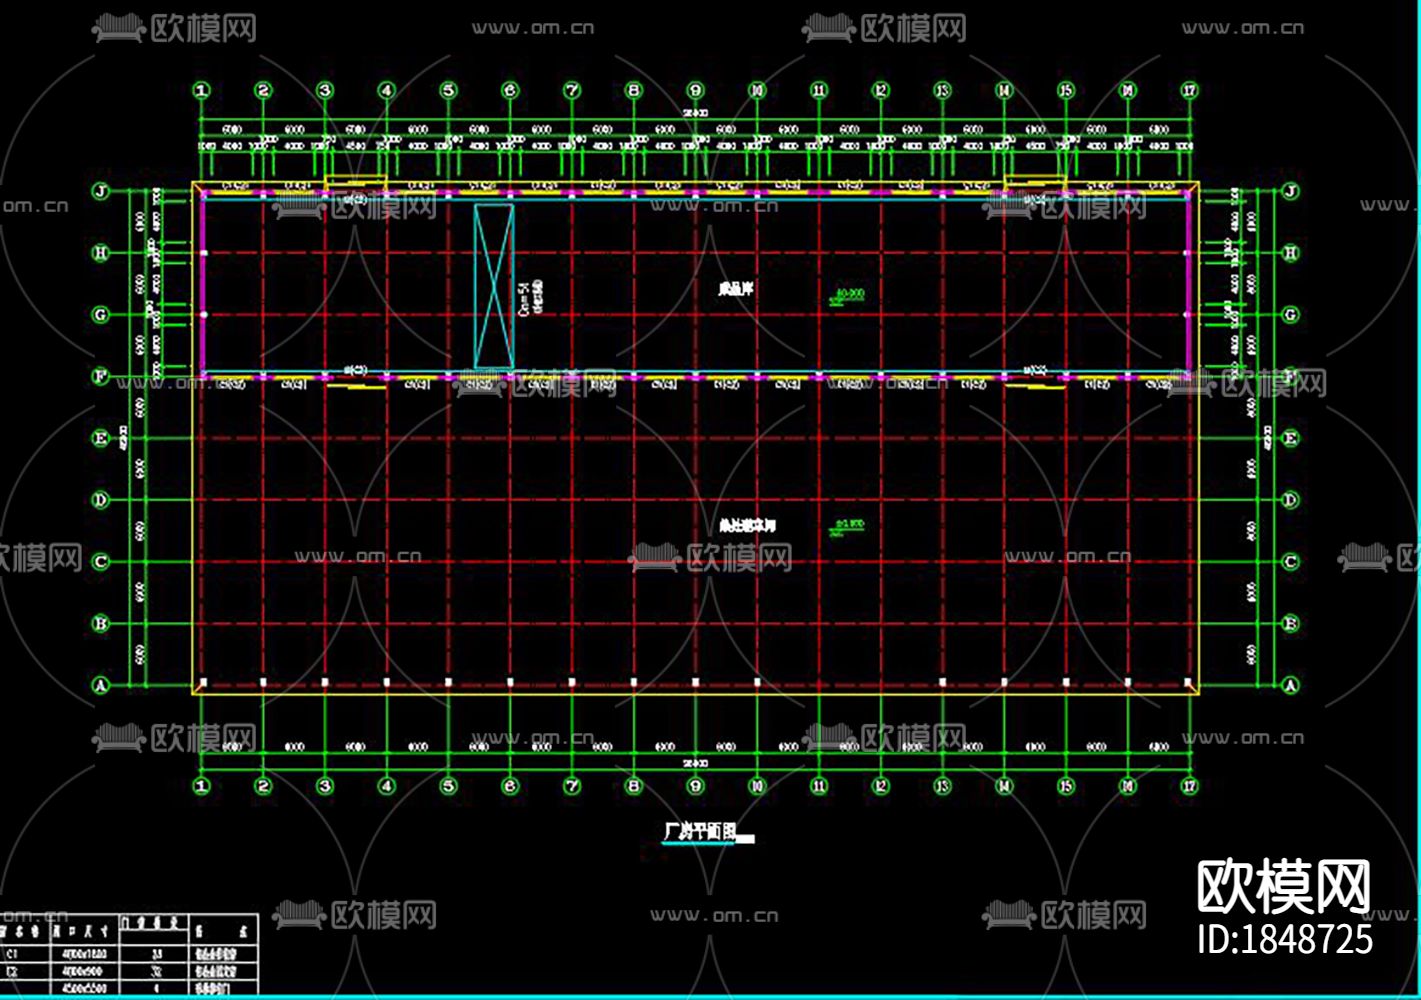Image resolution: width=1421 pixels, height=1000 pixels.
Task: Select bottom-row grid bubble 16
Action: pos(1128,786)
